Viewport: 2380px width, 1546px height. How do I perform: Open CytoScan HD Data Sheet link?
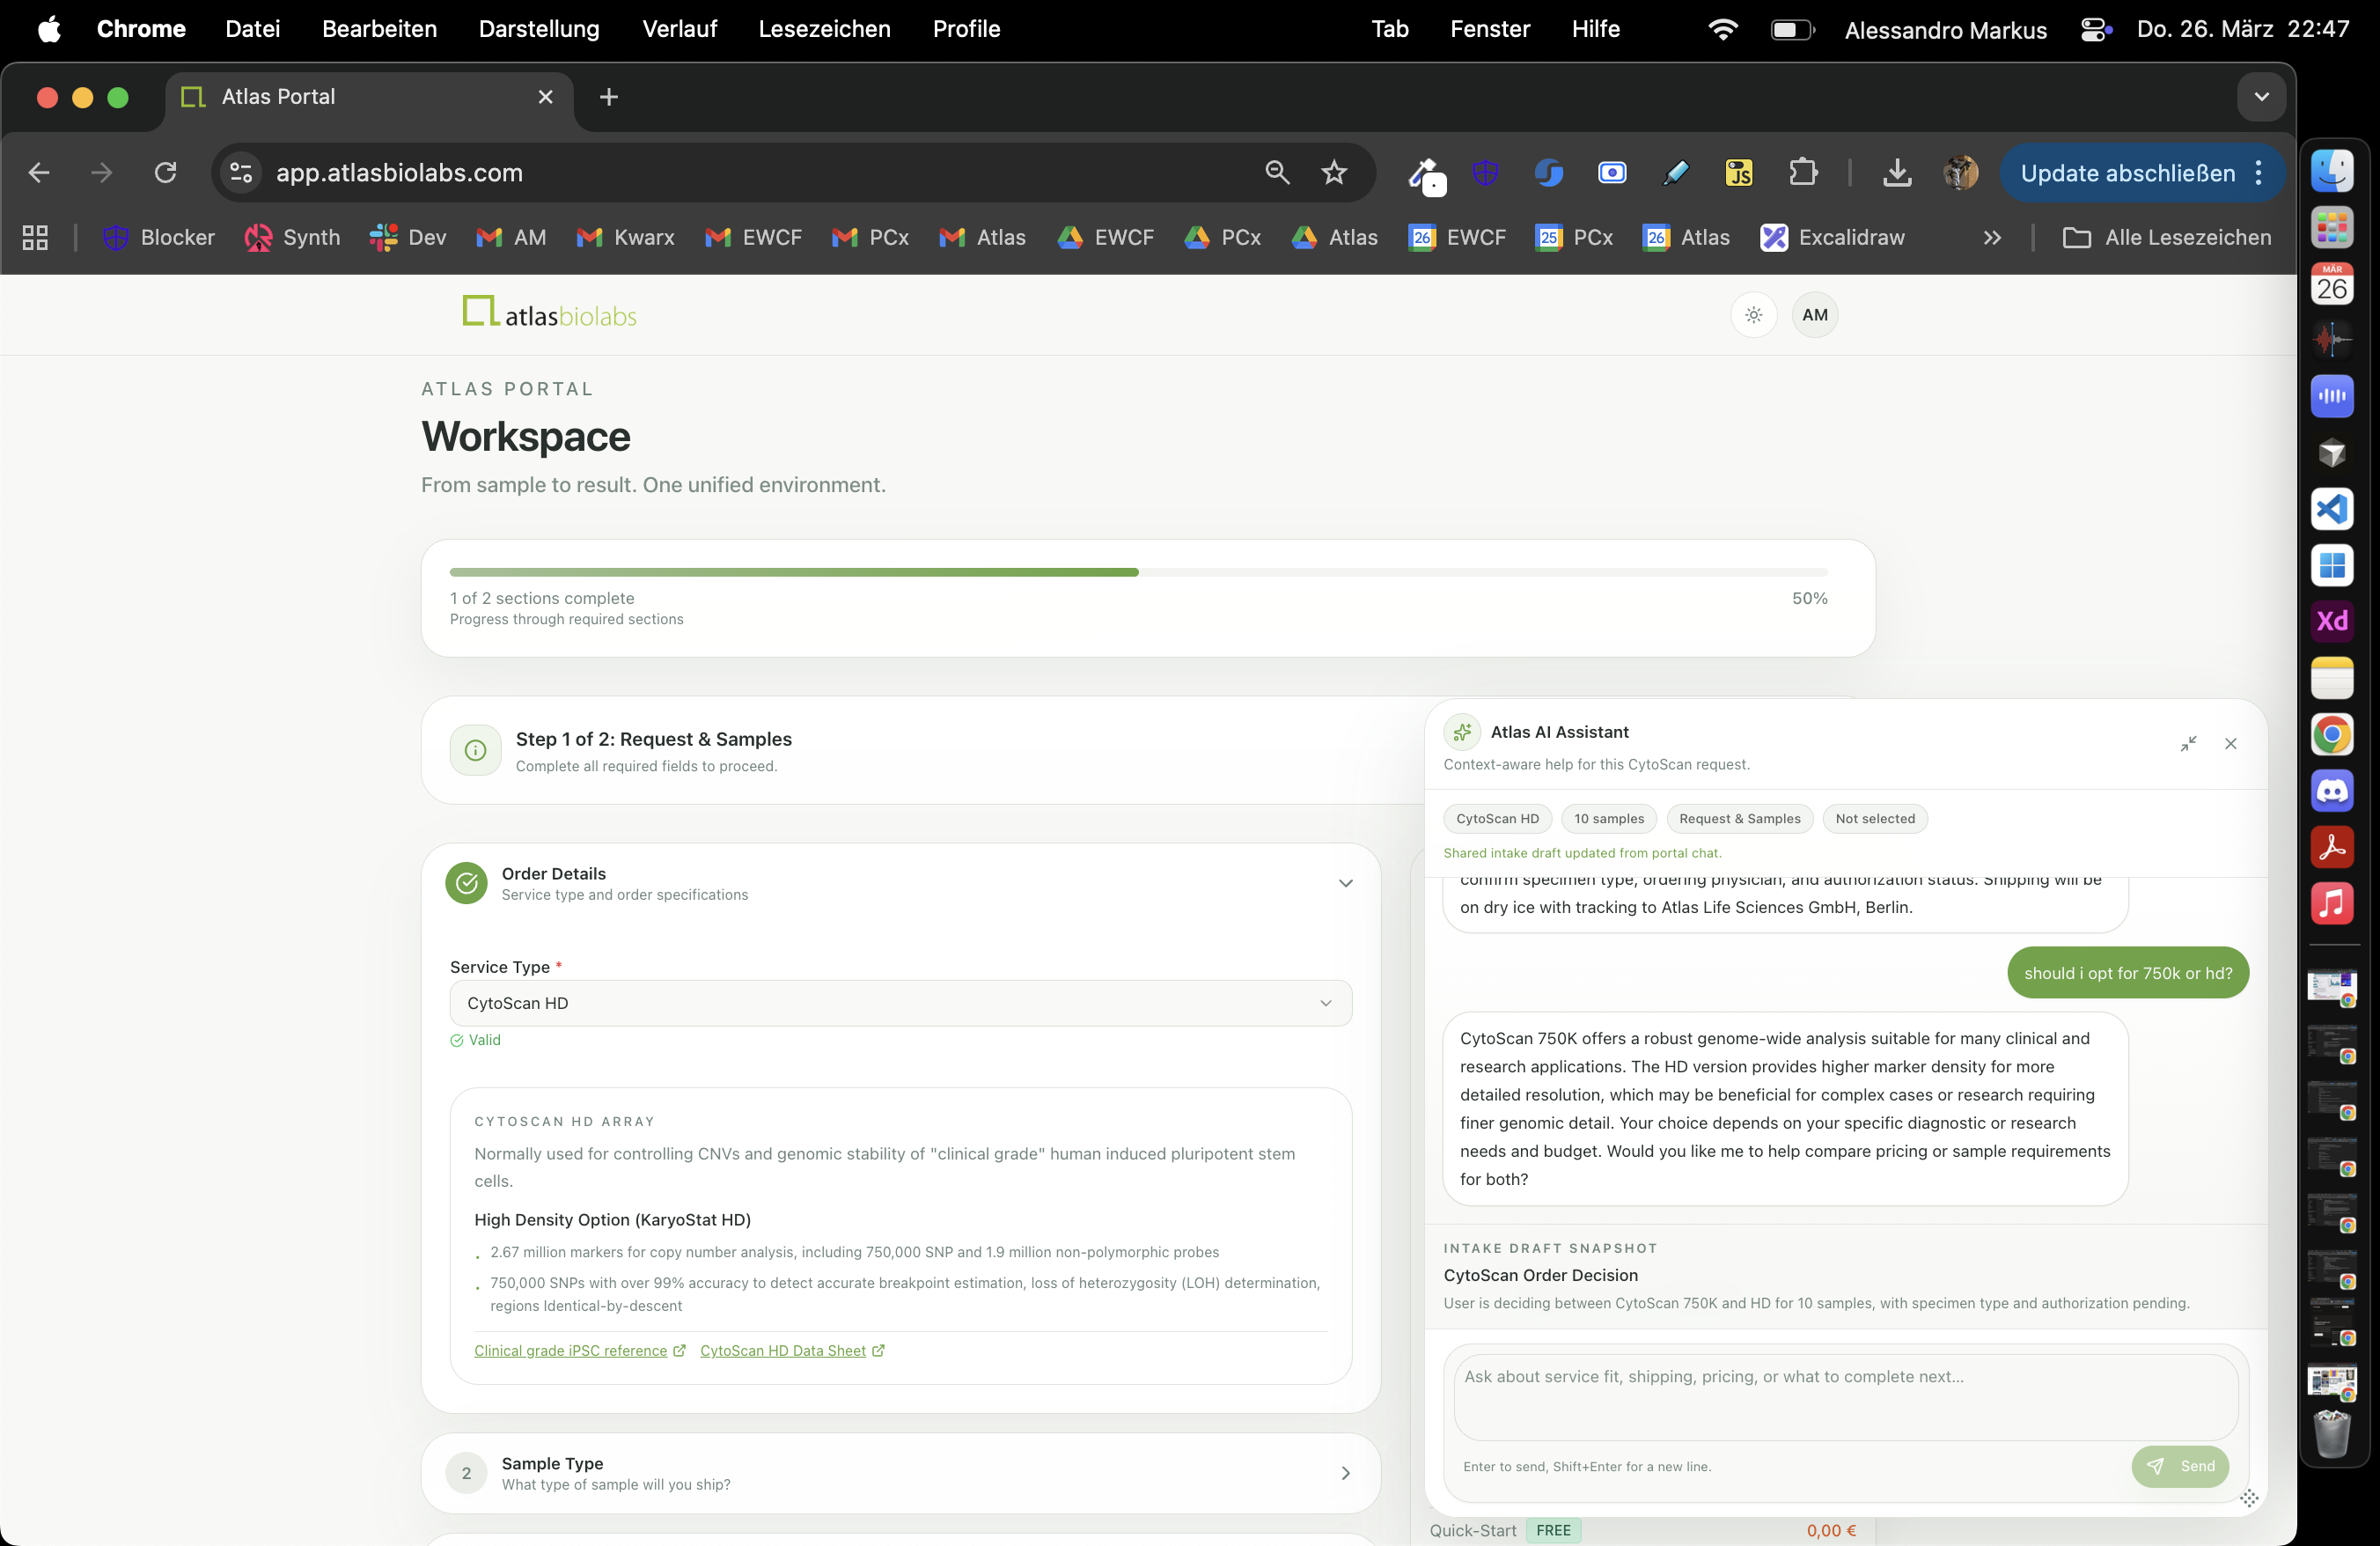[x=783, y=1351]
